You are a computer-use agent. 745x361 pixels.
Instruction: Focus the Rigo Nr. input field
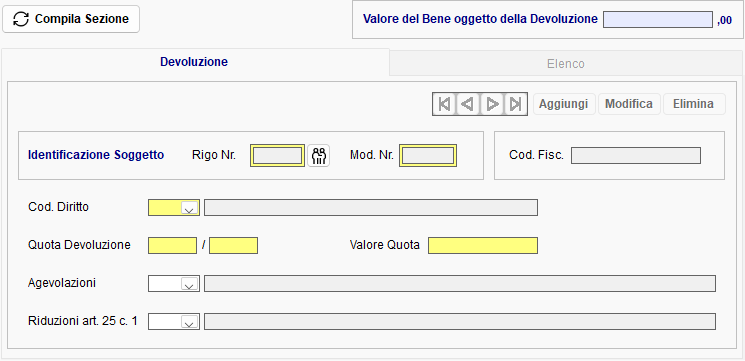pyautogui.click(x=277, y=155)
